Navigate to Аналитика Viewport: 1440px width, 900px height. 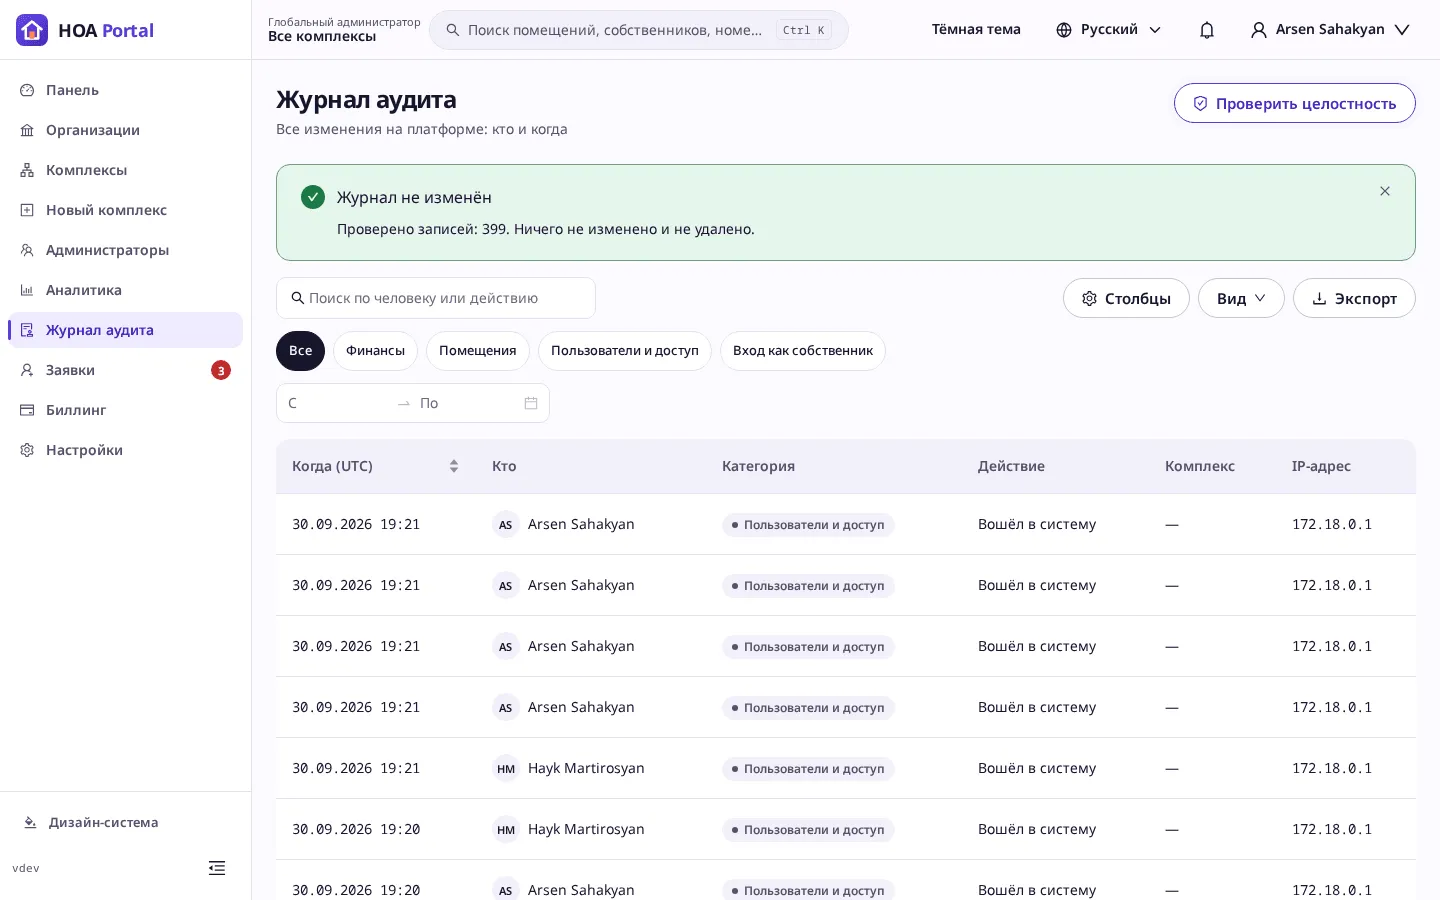coord(125,290)
